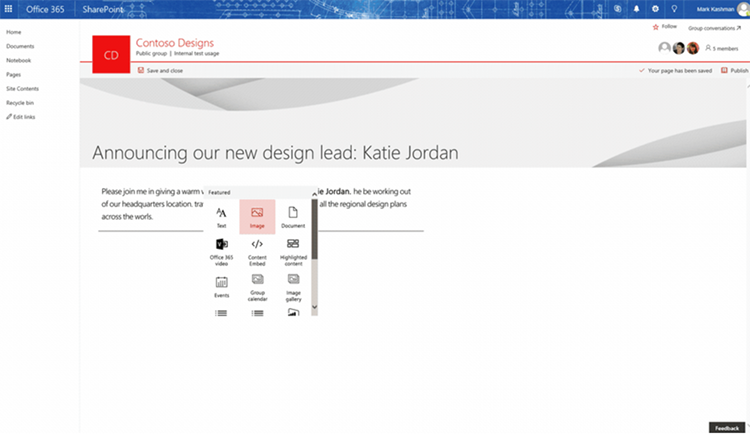Open Mark Kashman's profile picture
The image size is (750, 439).
[743, 9]
